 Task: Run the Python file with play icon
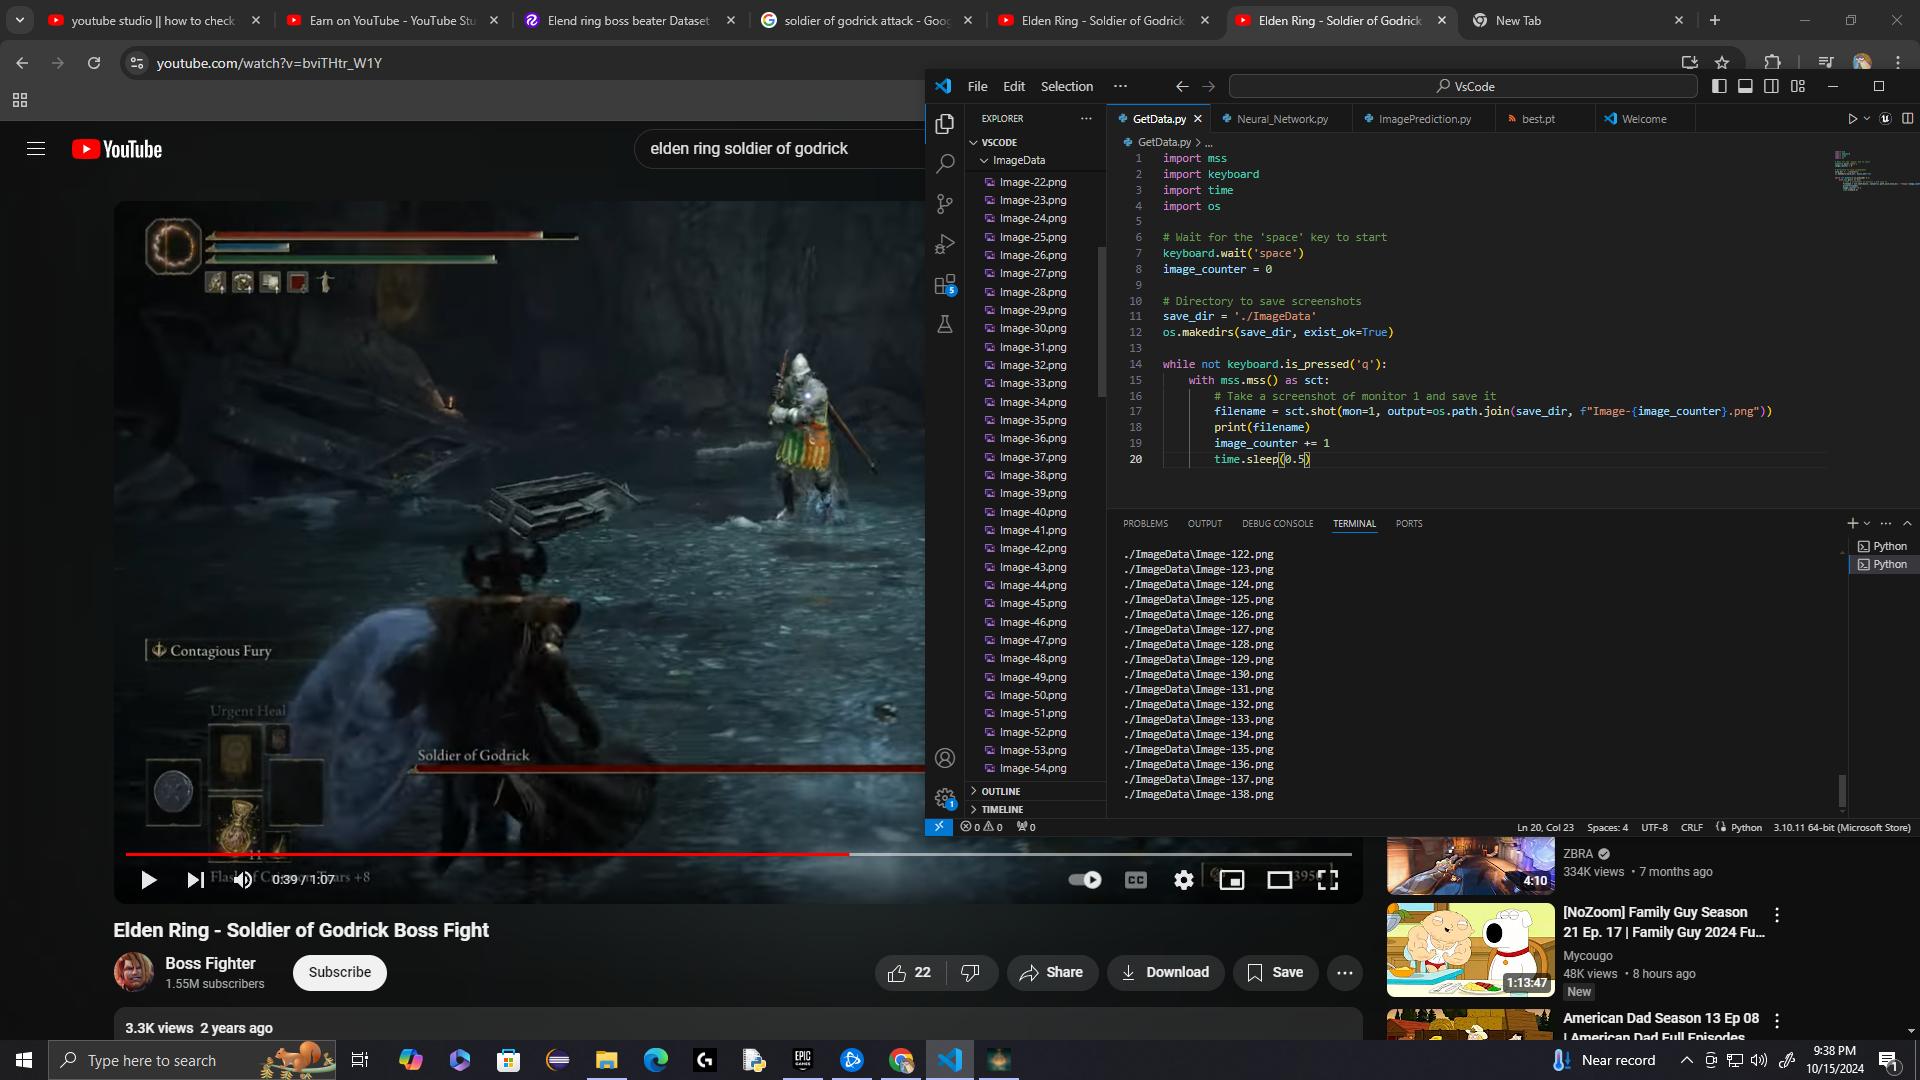(x=1852, y=119)
